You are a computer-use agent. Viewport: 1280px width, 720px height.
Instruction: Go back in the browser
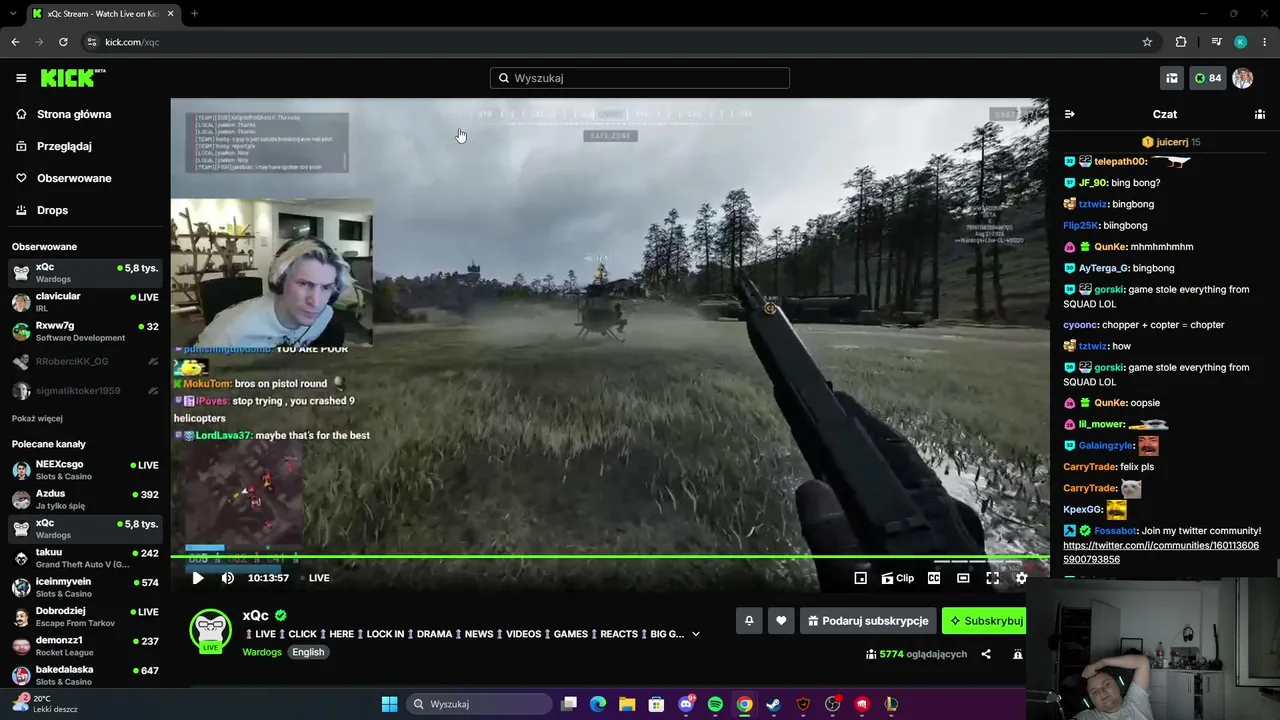coord(15,42)
